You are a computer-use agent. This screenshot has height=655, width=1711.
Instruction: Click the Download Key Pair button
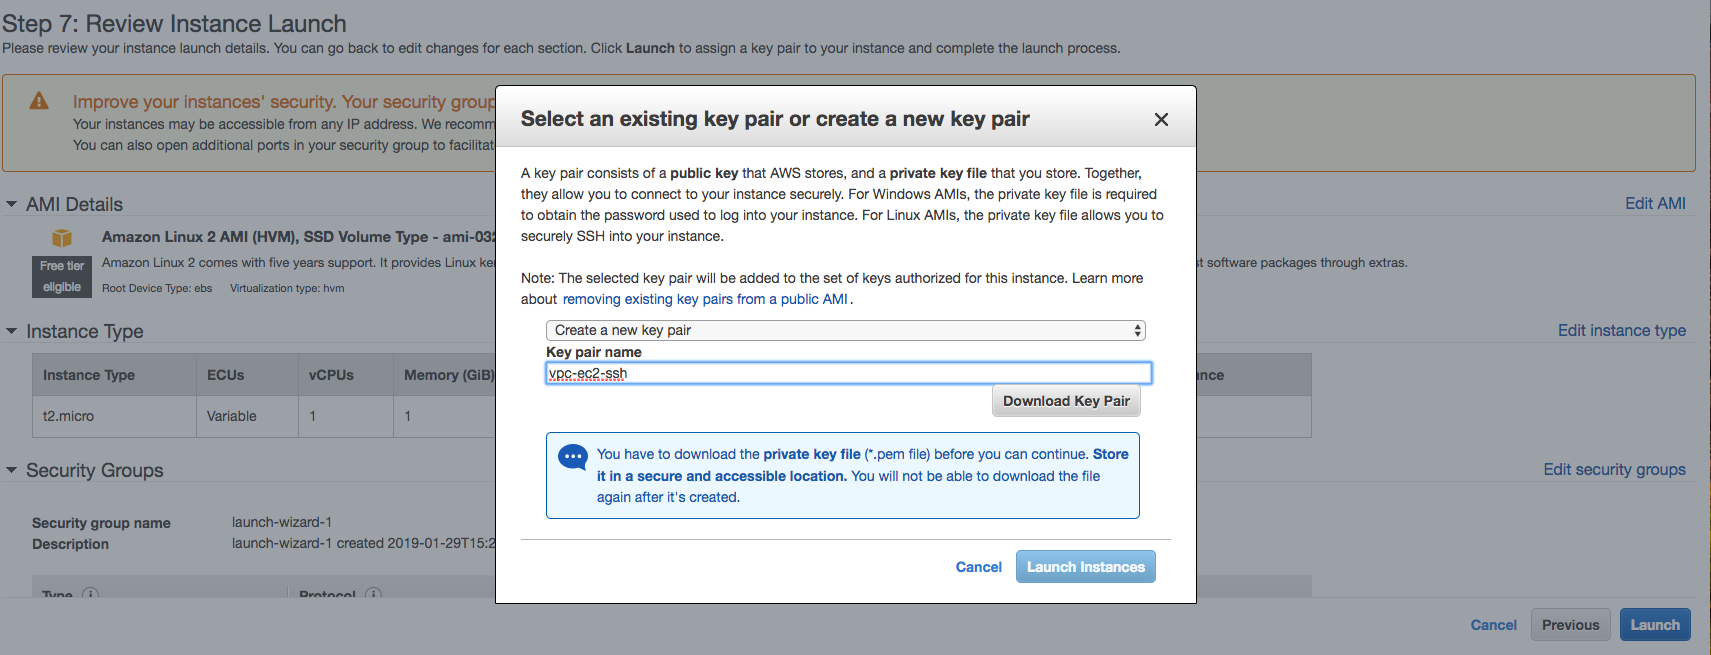coord(1066,401)
